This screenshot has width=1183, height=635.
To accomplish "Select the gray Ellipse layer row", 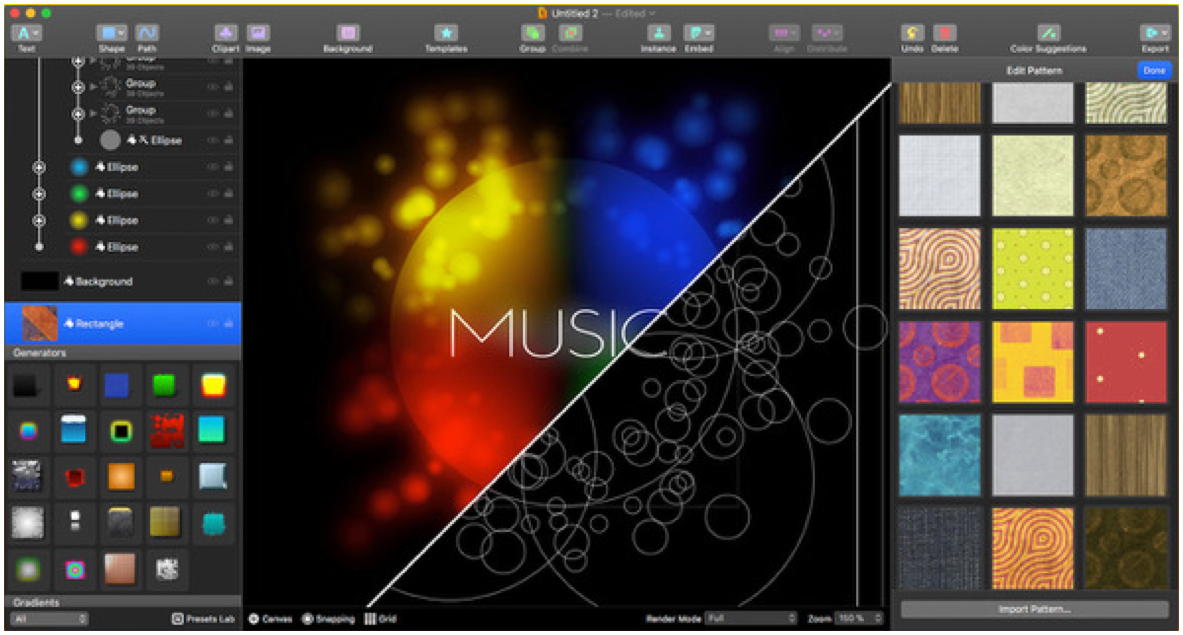I will pyautogui.click(x=123, y=140).
